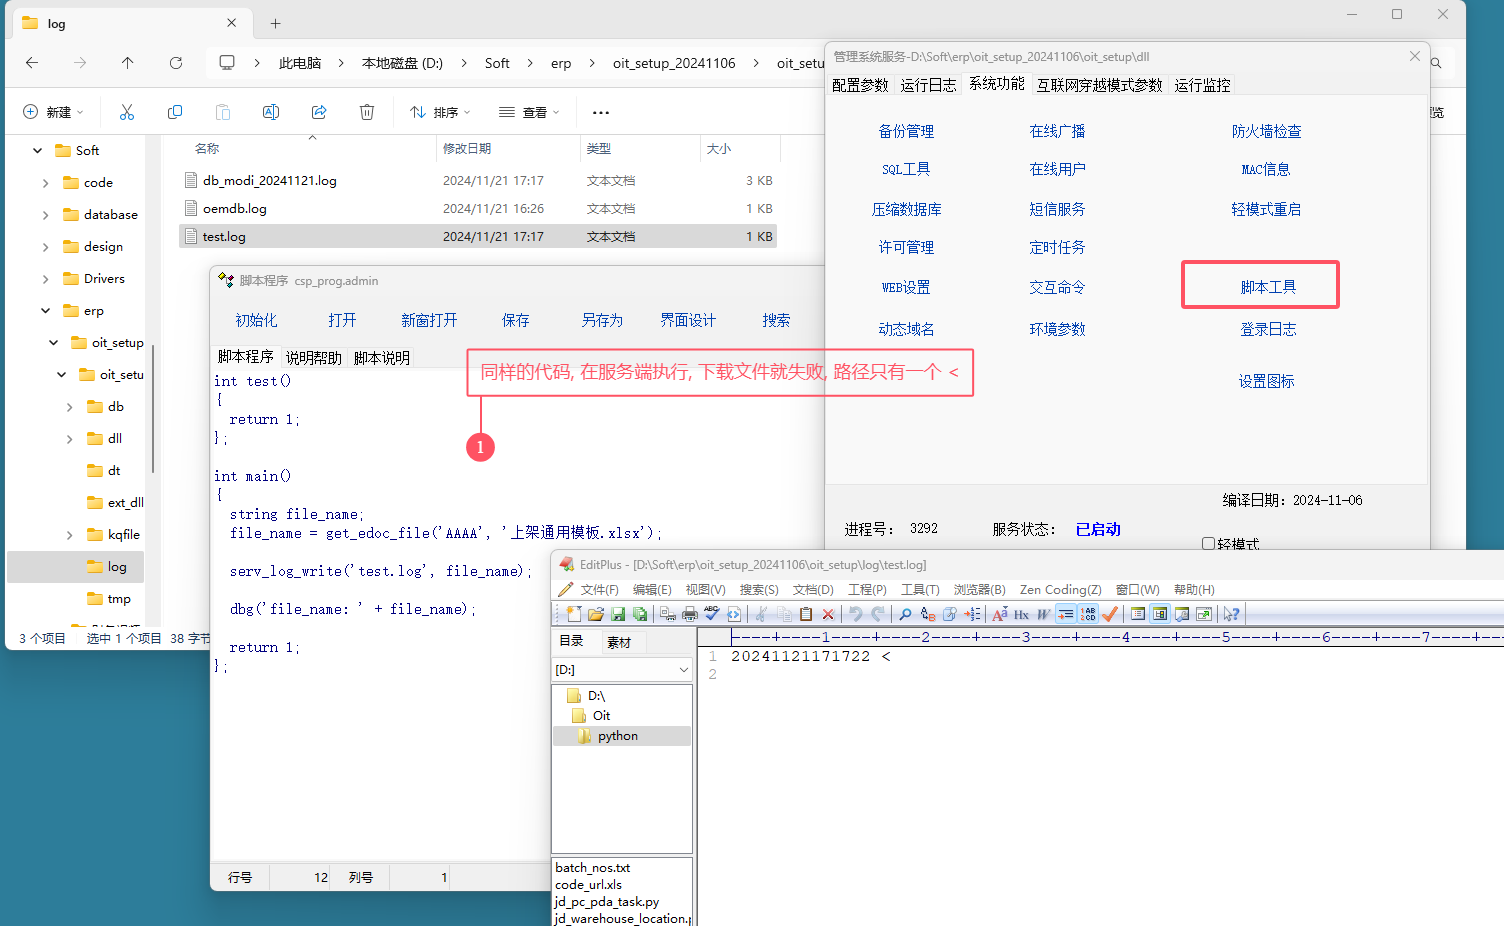Select the oemdb.log file
1504x926 pixels.
click(x=235, y=209)
